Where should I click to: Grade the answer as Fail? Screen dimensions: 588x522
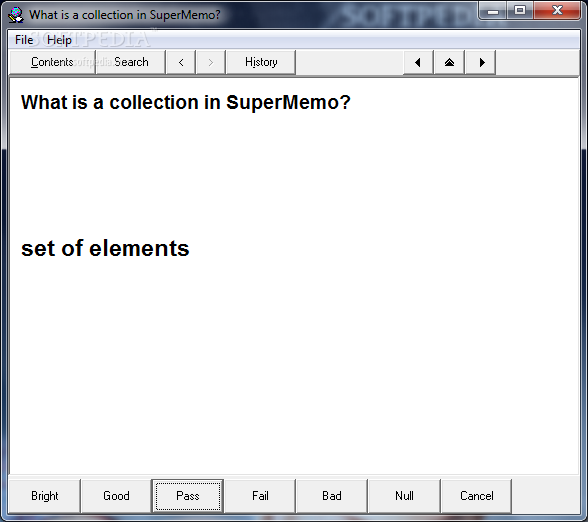click(260, 496)
